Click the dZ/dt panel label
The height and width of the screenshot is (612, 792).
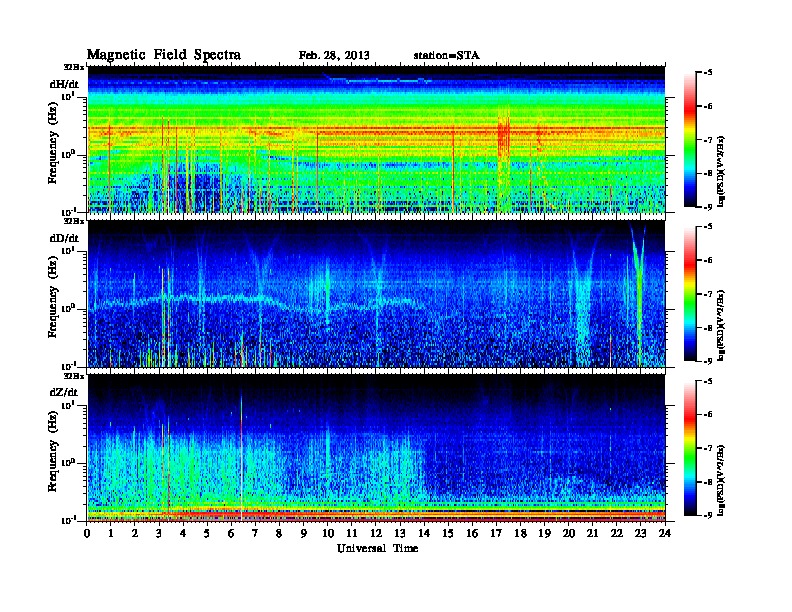64,392
